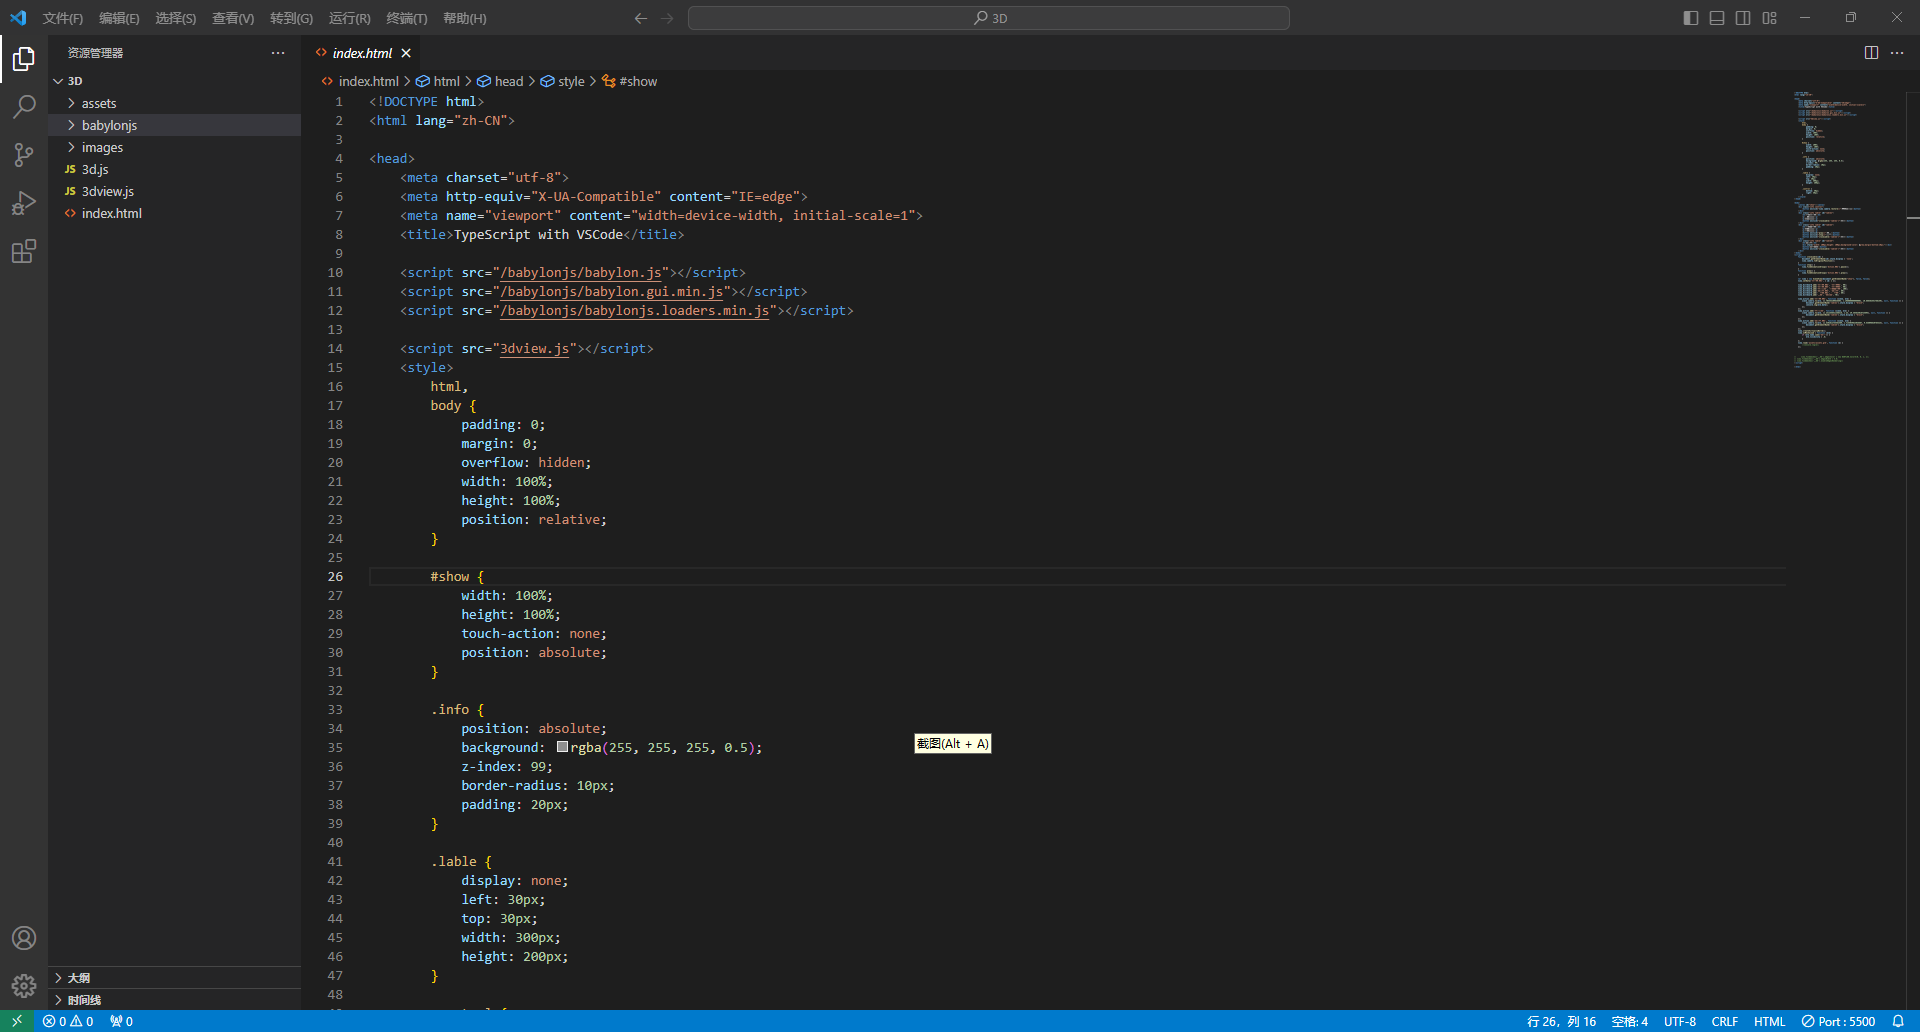This screenshot has width=1920, height=1032.
Task: Open the 运行(R) Run menu
Action: pyautogui.click(x=349, y=18)
